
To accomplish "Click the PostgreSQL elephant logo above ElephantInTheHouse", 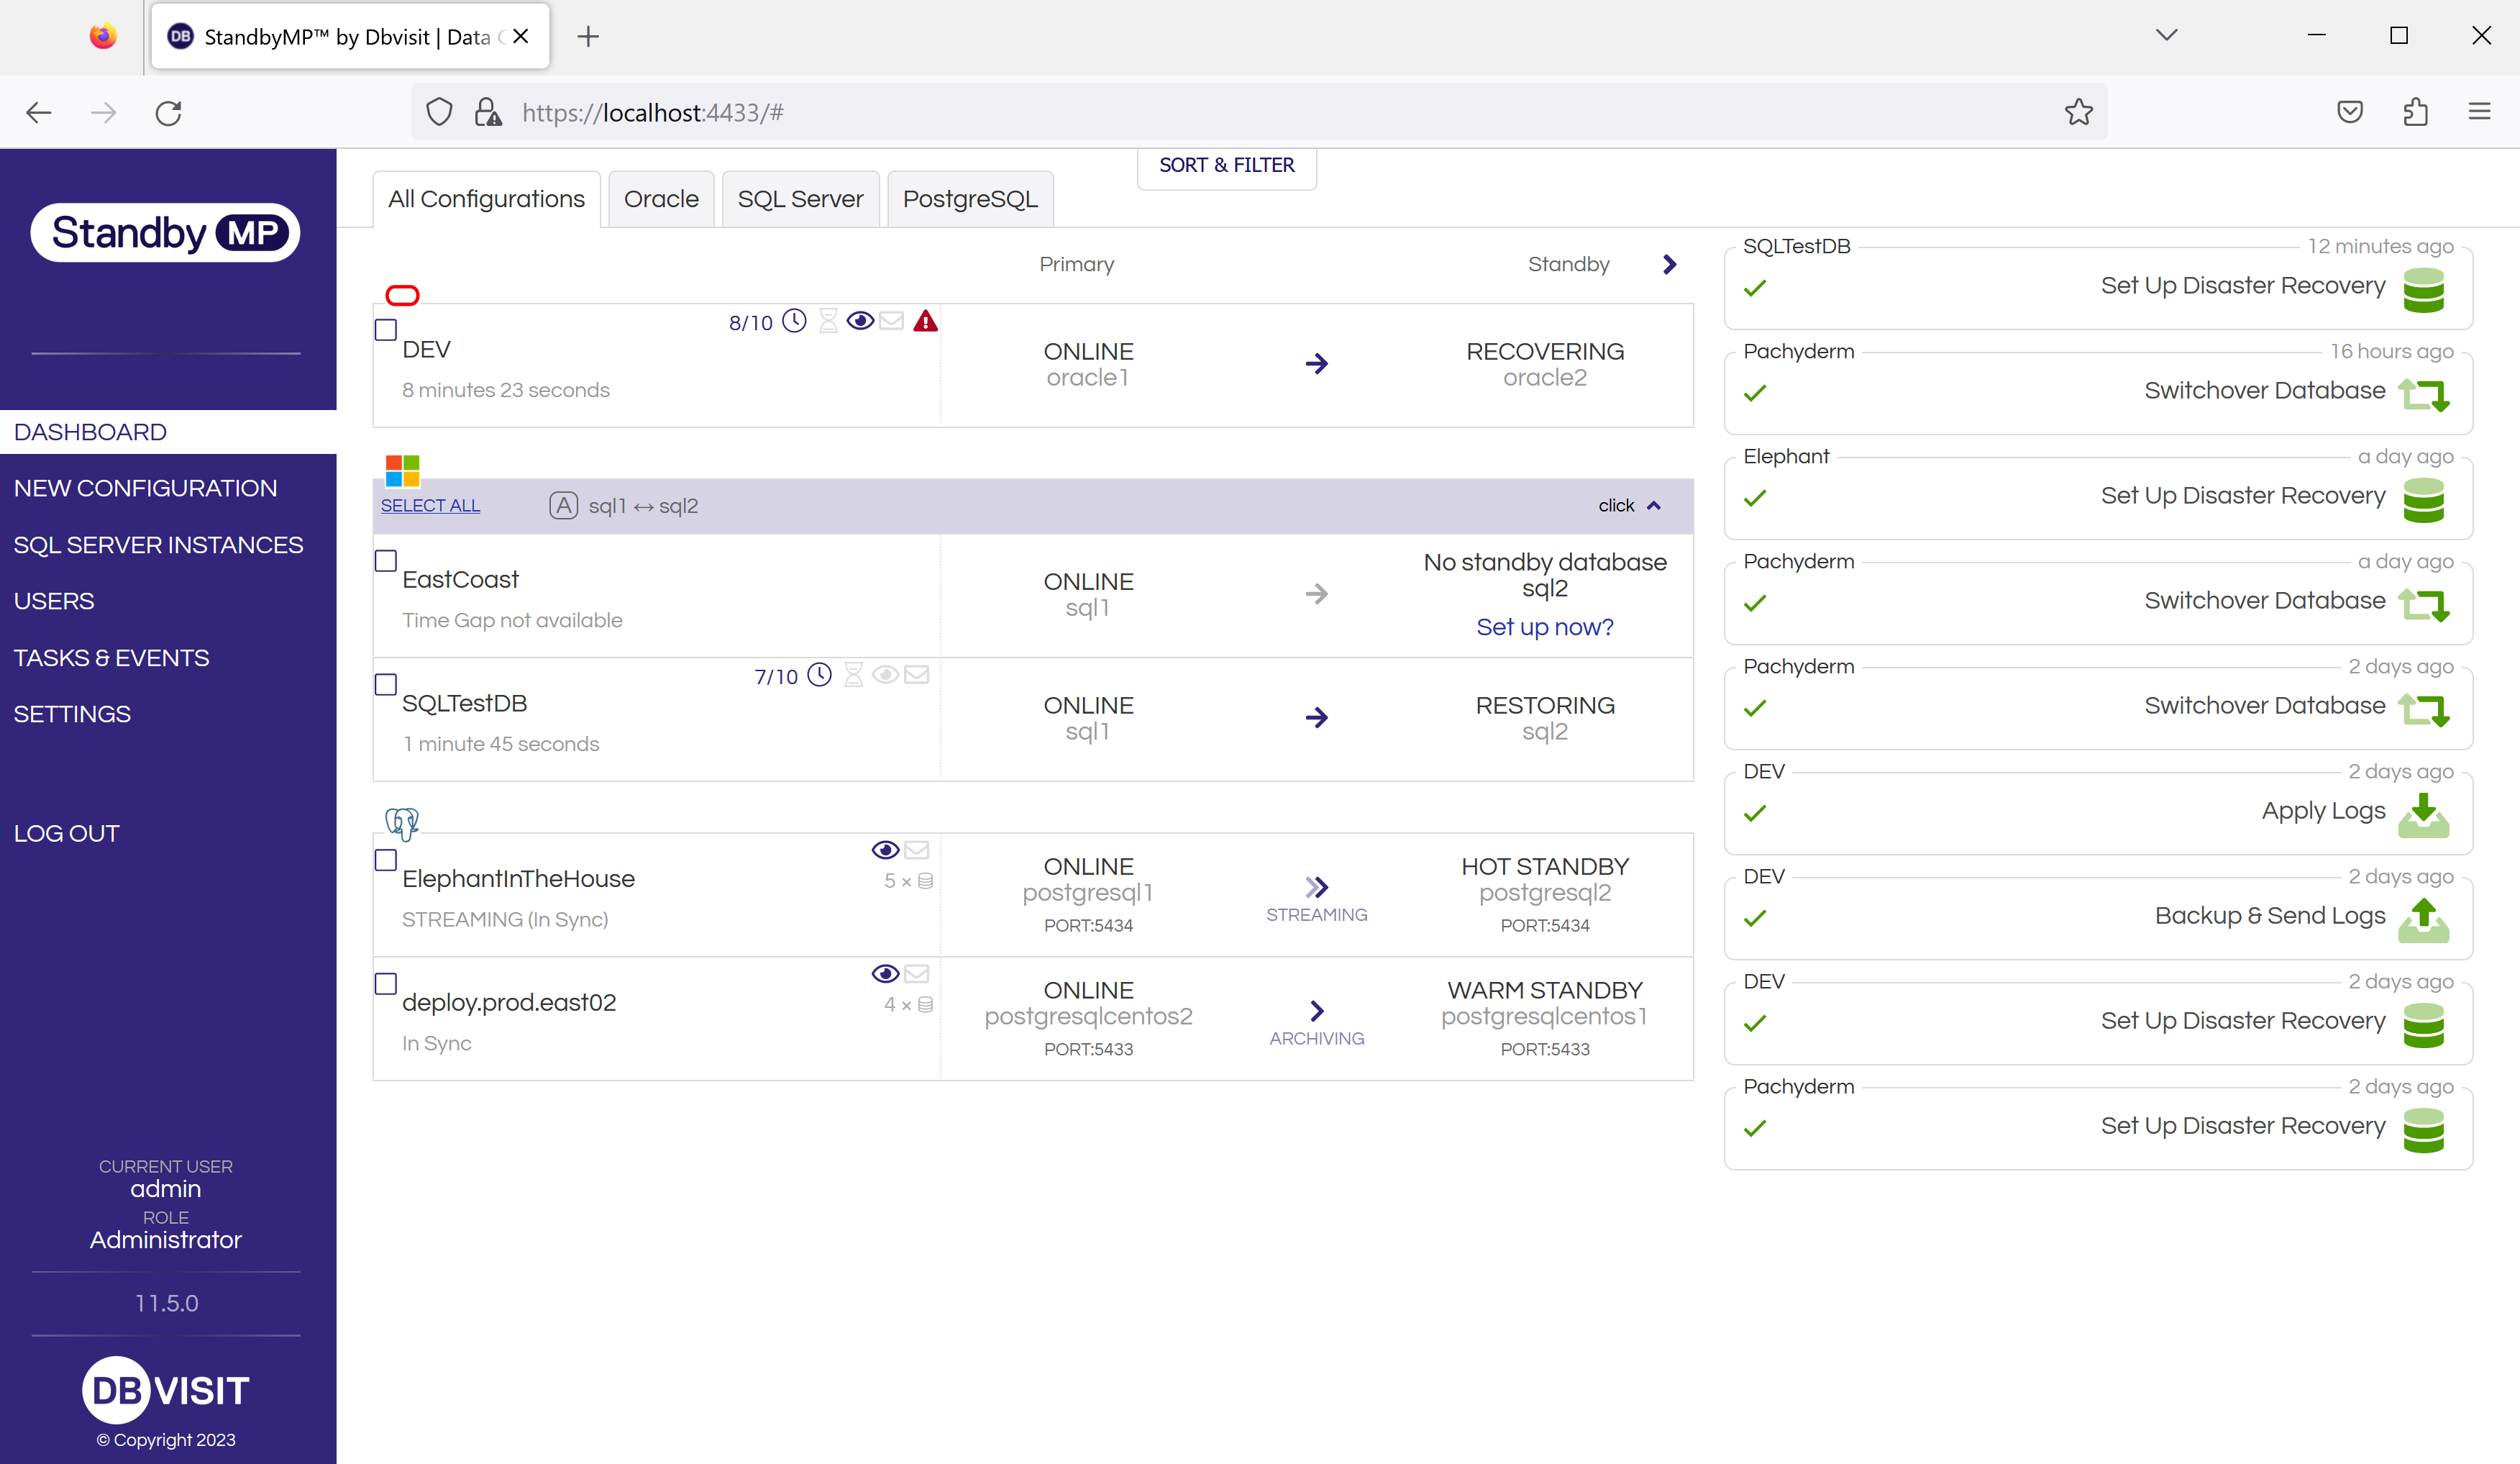I will (x=403, y=822).
